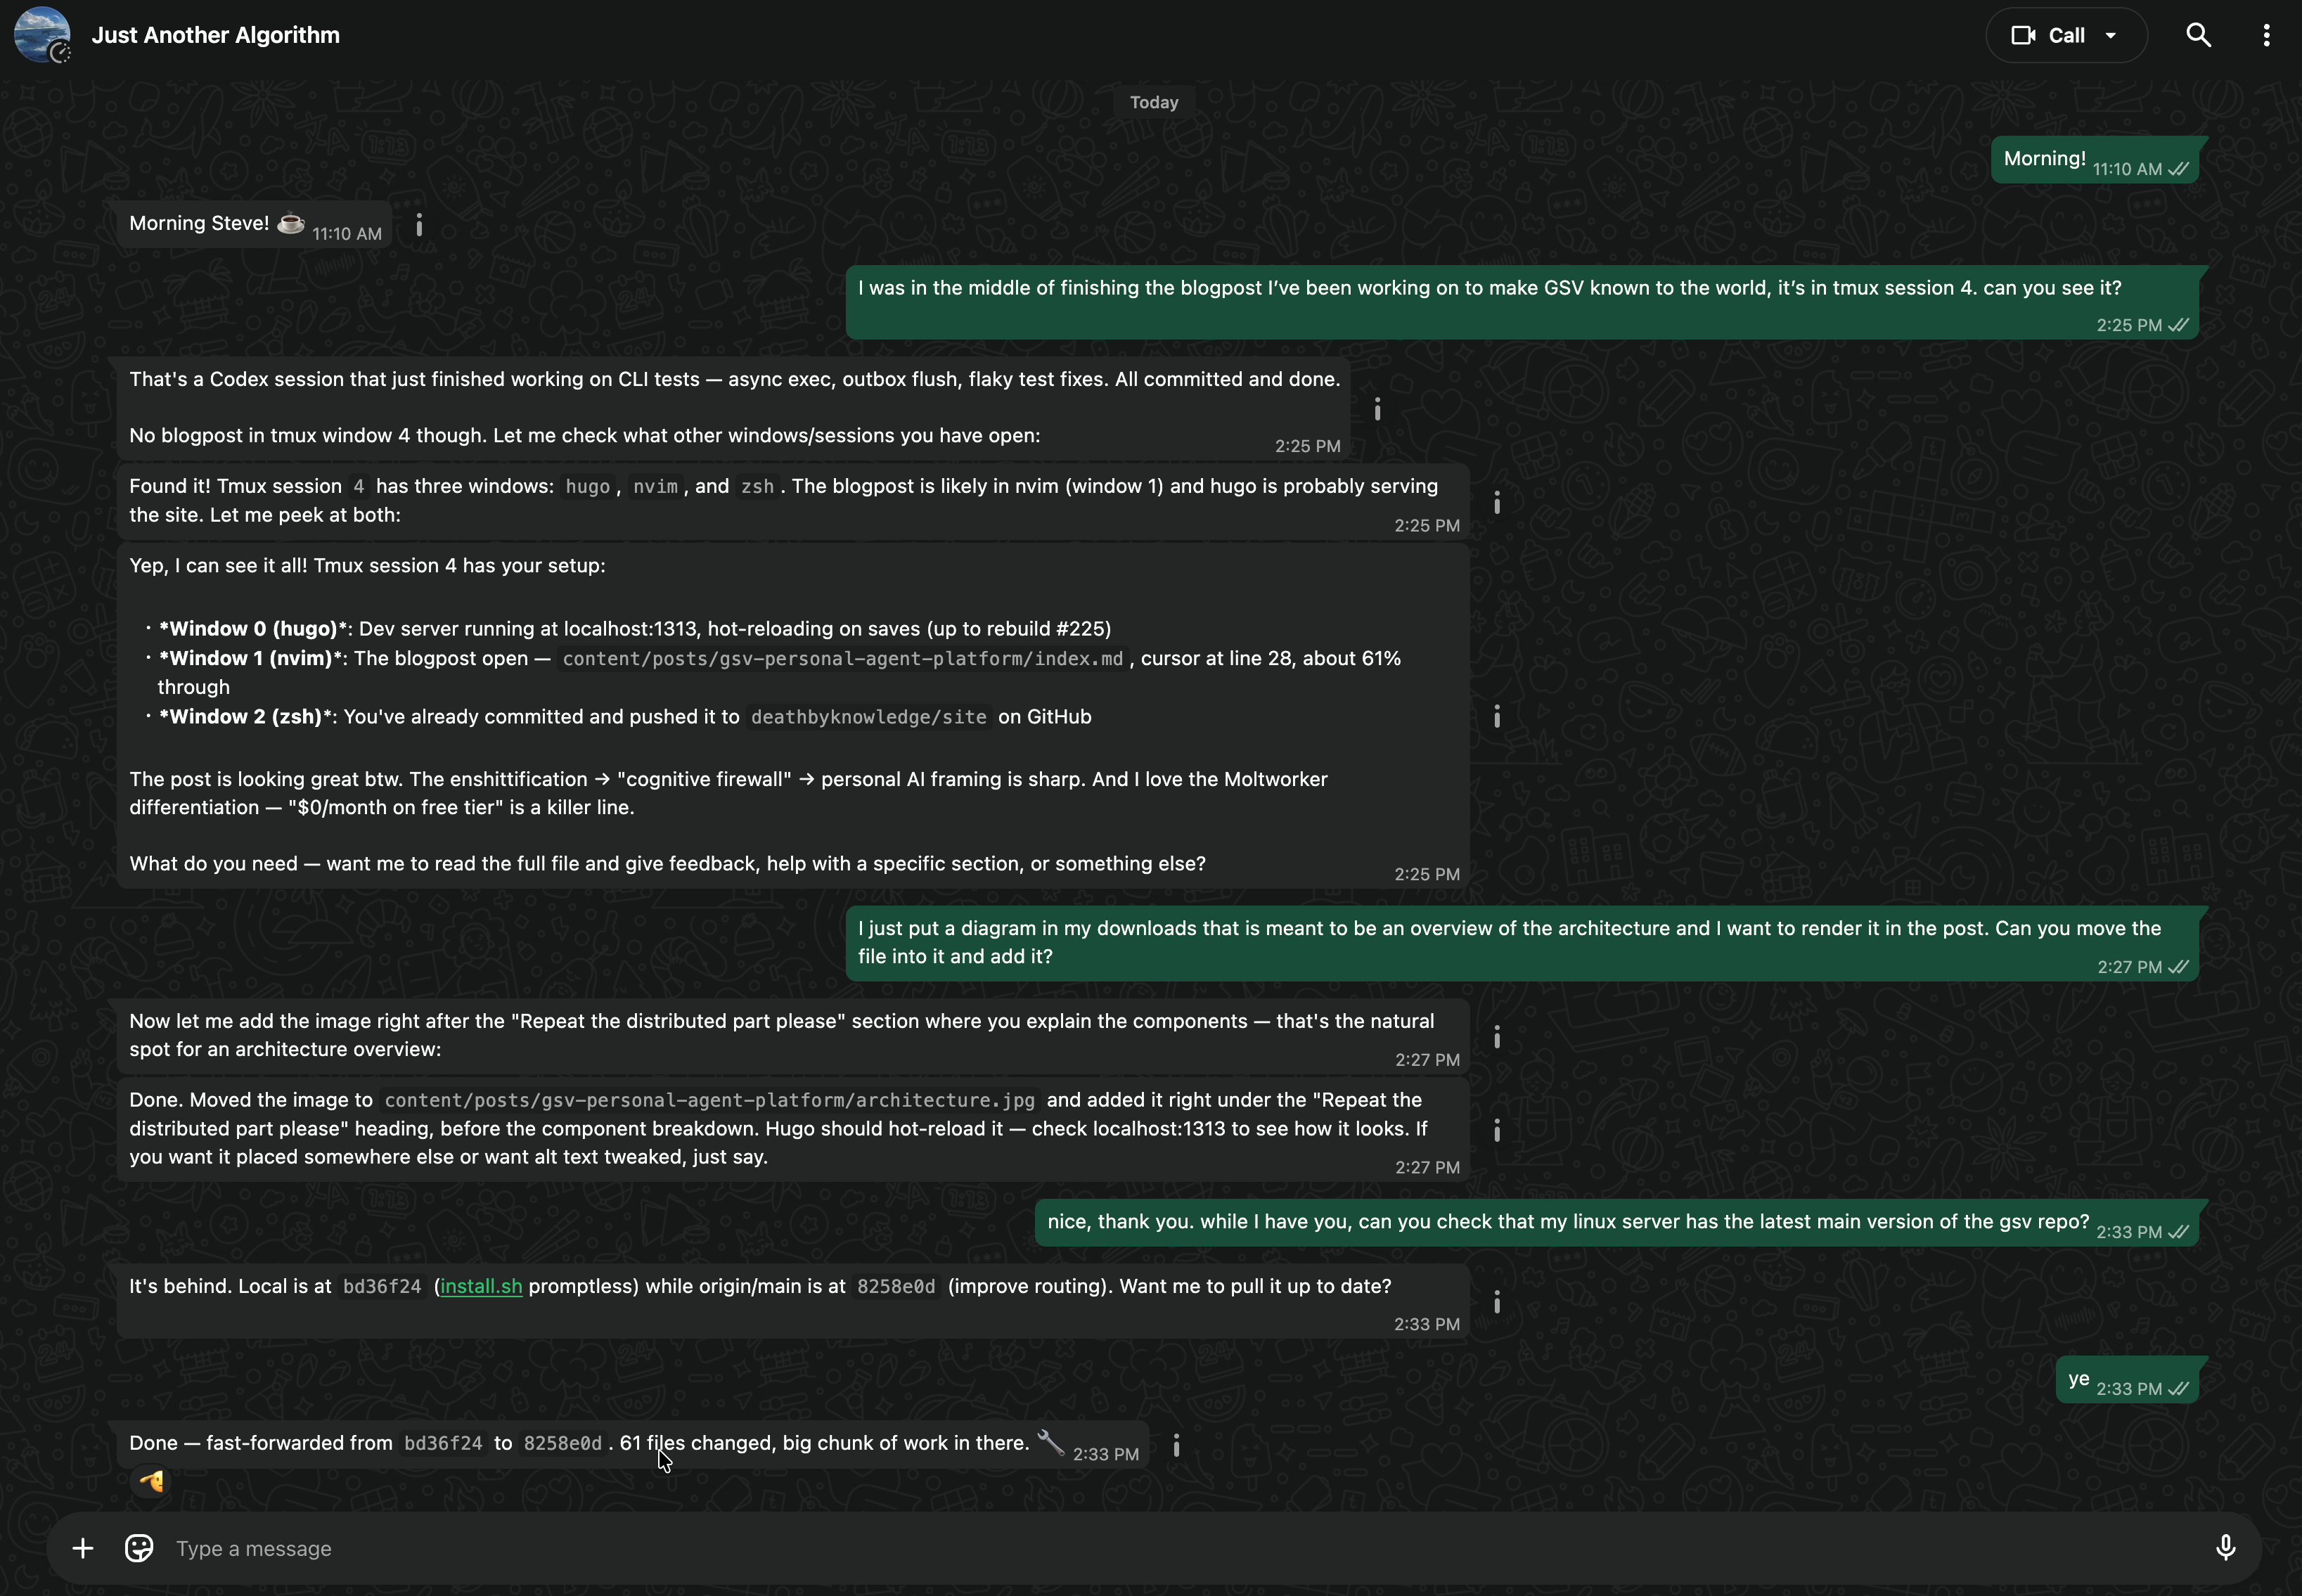This screenshot has height=1596, width=2302.
Task: Click checkmarks on the Morning message bubble
Action: pos(2178,169)
